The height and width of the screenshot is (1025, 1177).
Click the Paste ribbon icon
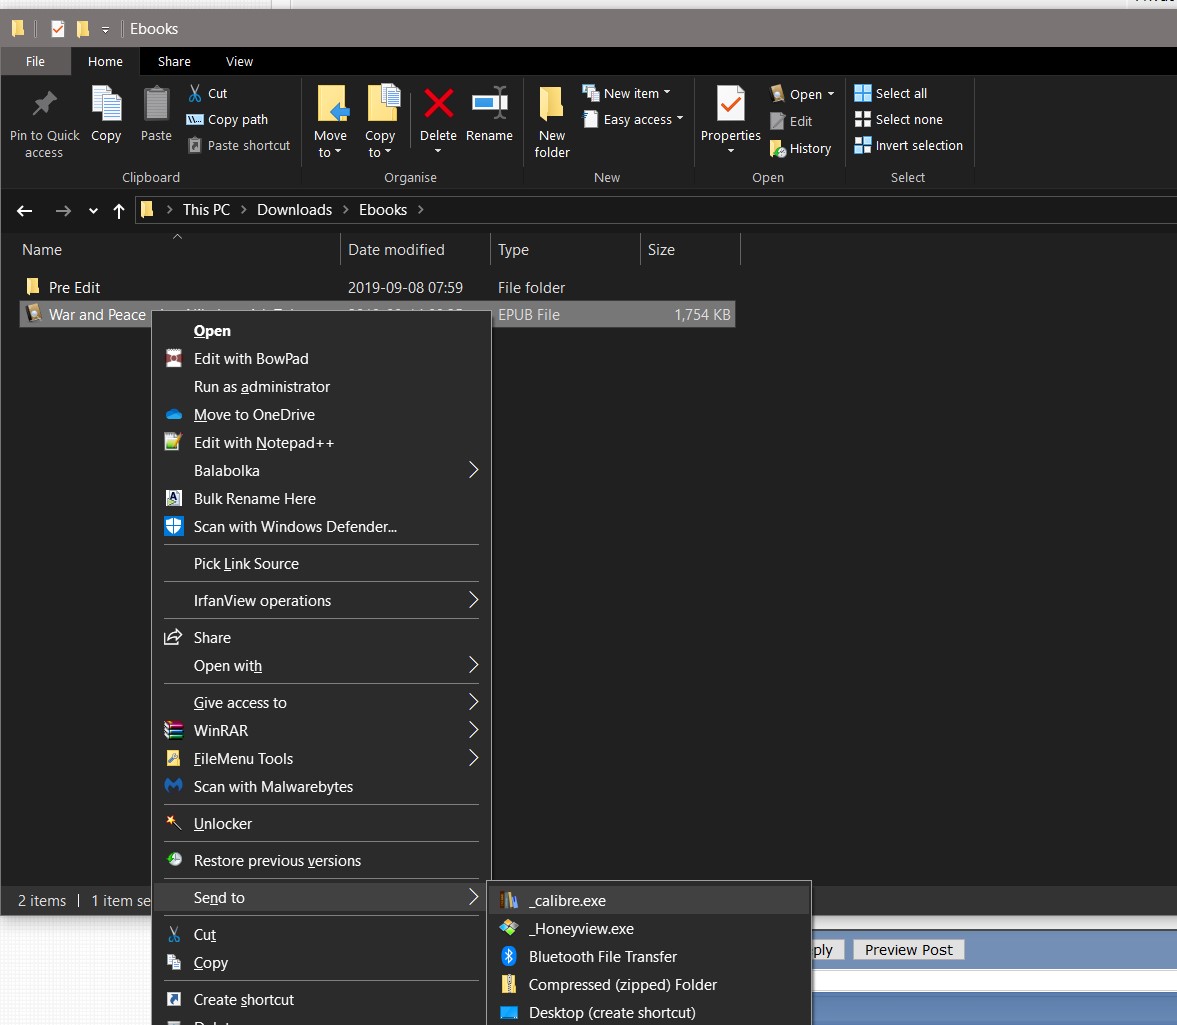156,104
